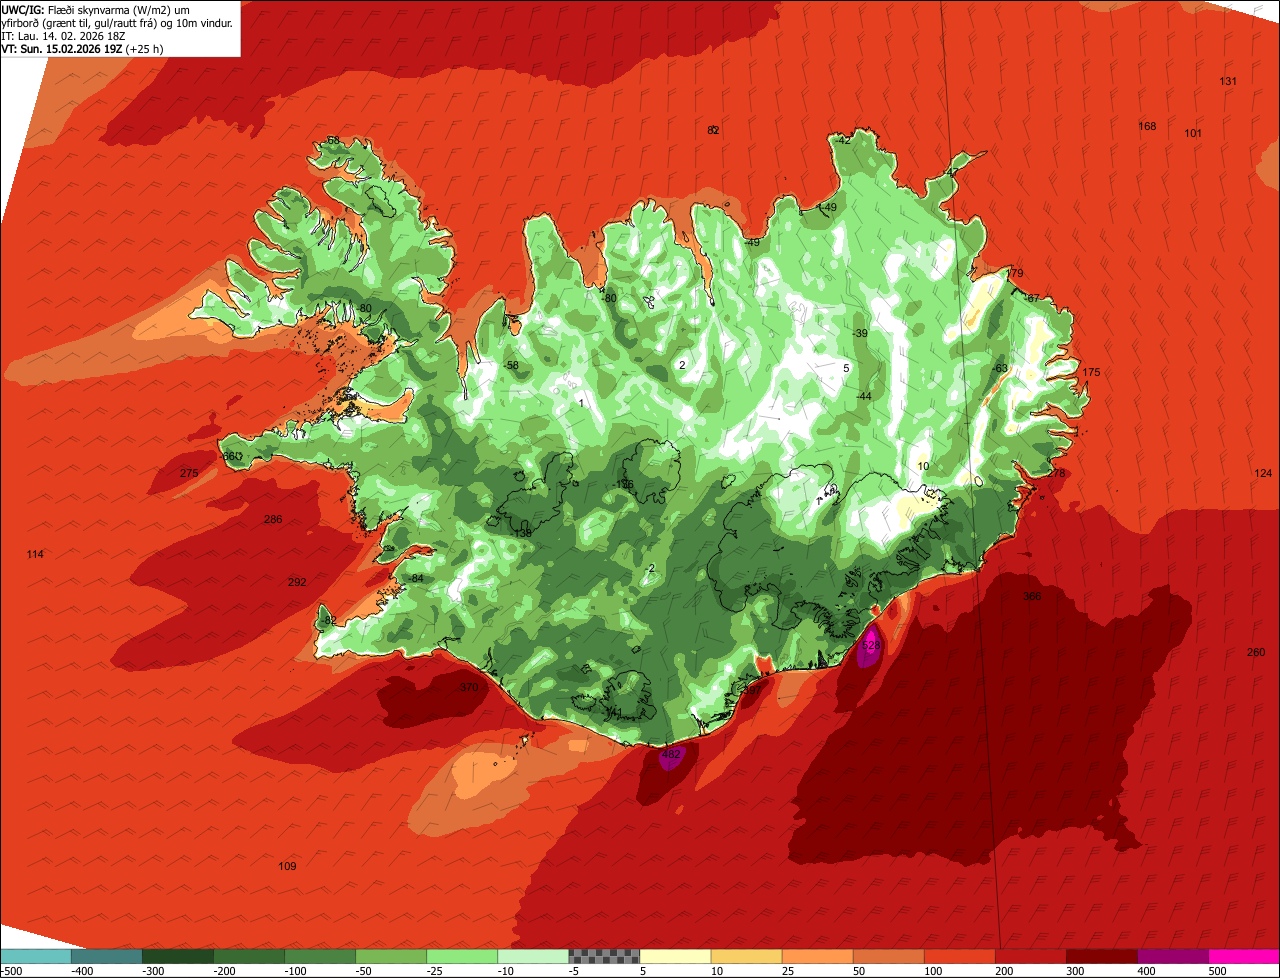Click the 131 flux value on the map

(1229, 81)
